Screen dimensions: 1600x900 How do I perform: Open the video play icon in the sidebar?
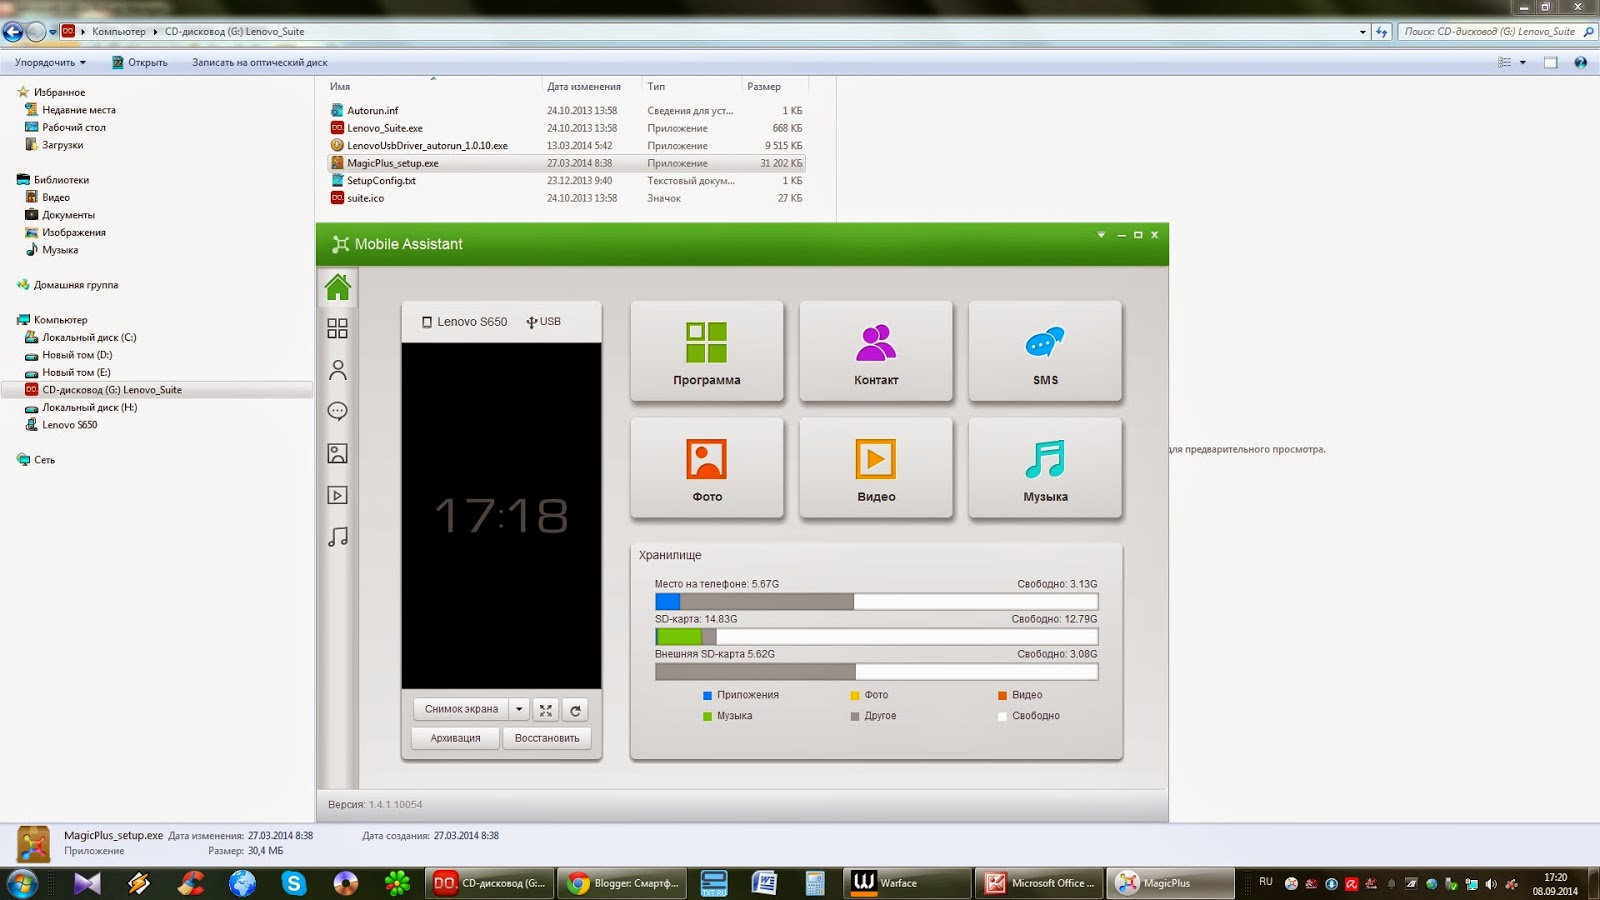pyautogui.click(x=338, y=495)
